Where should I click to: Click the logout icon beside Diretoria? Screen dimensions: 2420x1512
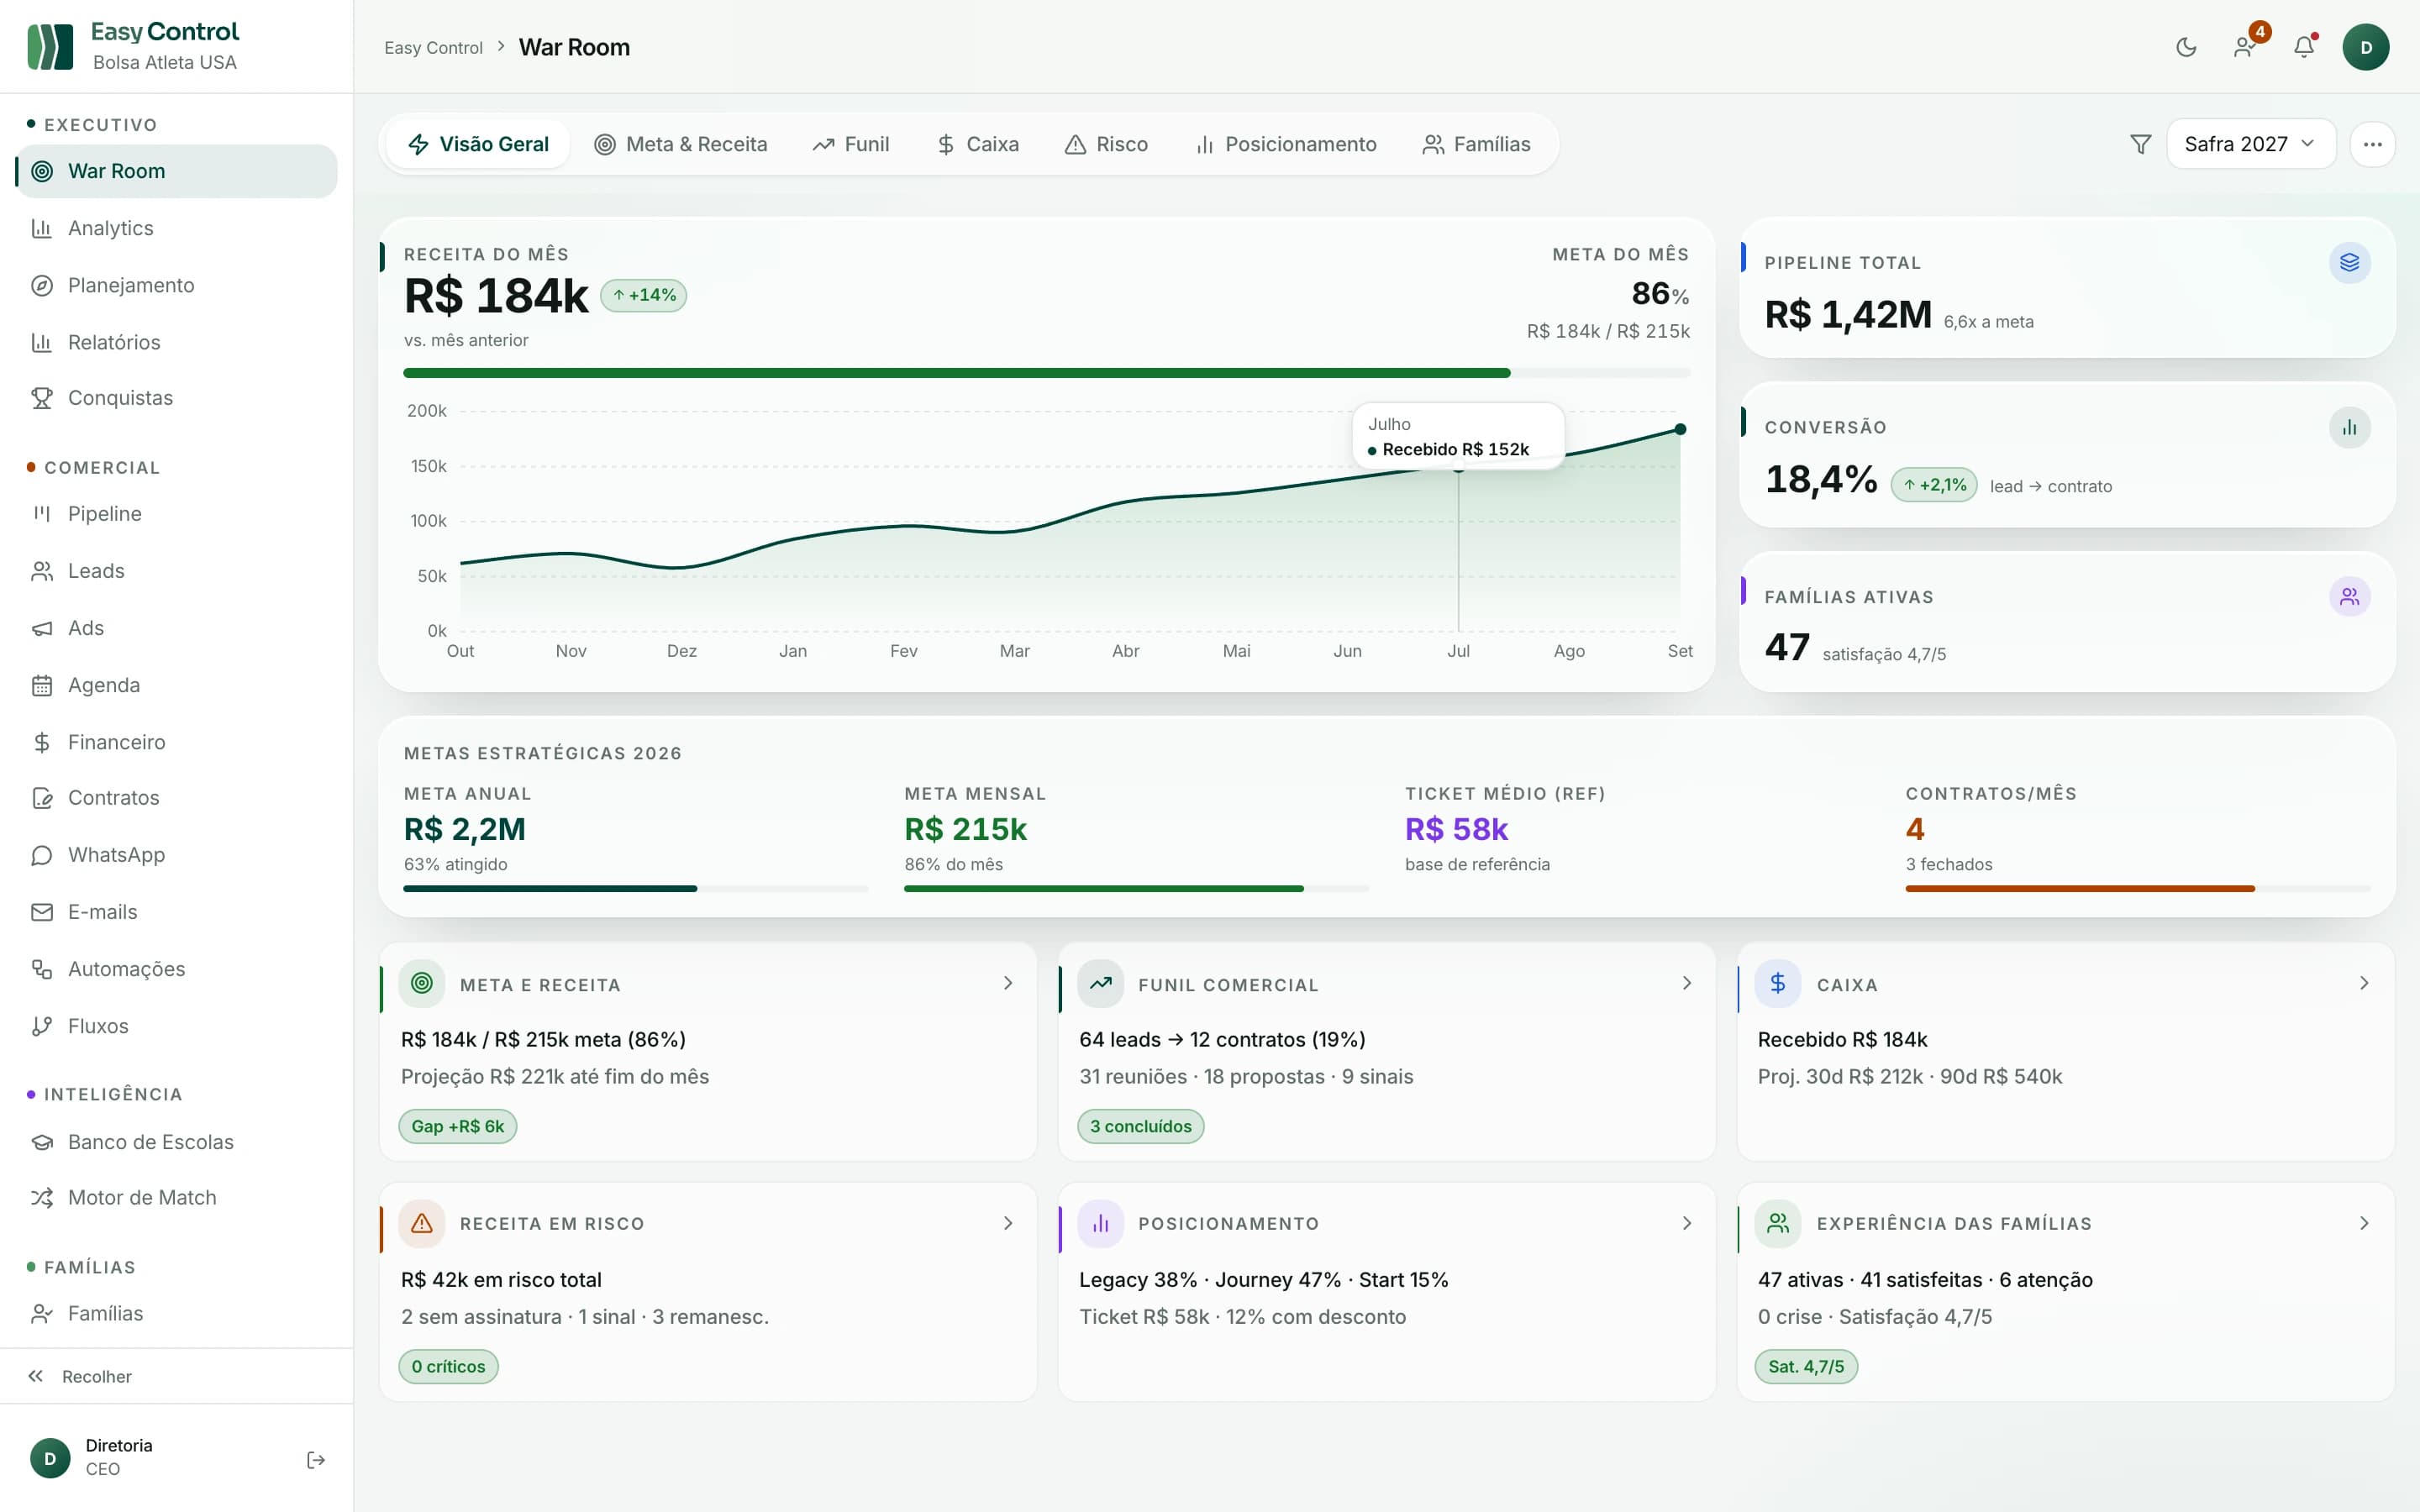coord(316,1460)
